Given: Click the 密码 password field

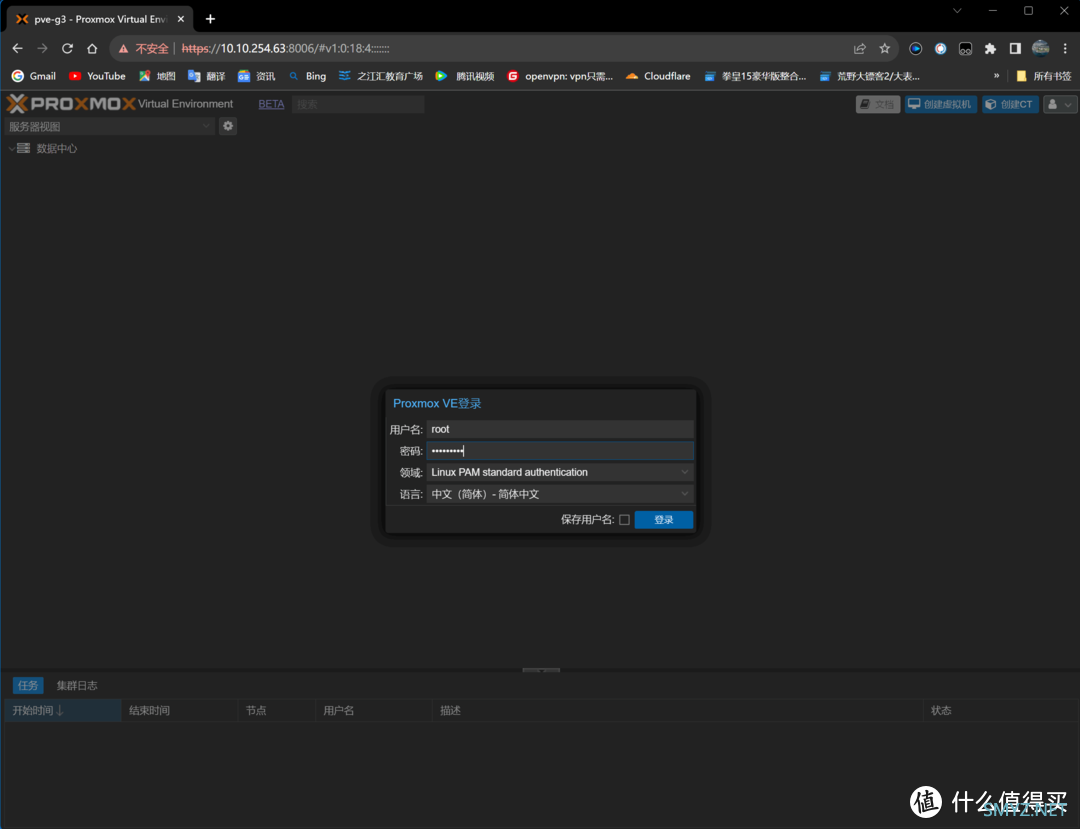Looking at the screenshot, I should pyautogui.click(x=559, y=451).
